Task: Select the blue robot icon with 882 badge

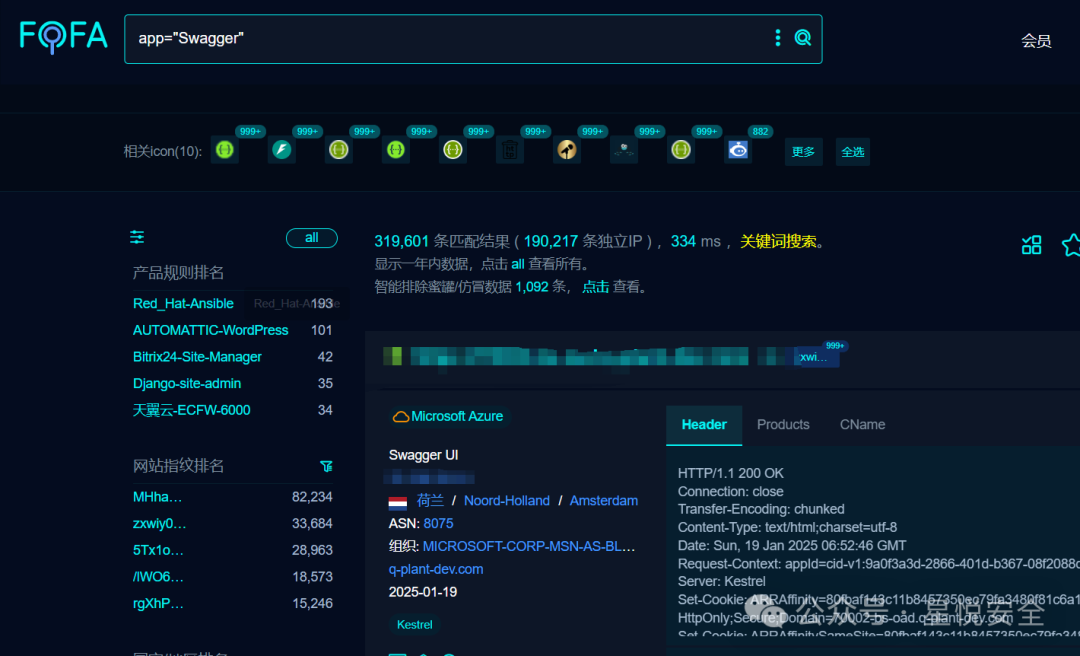Action: pyautogui.click(x=738, y=150)
